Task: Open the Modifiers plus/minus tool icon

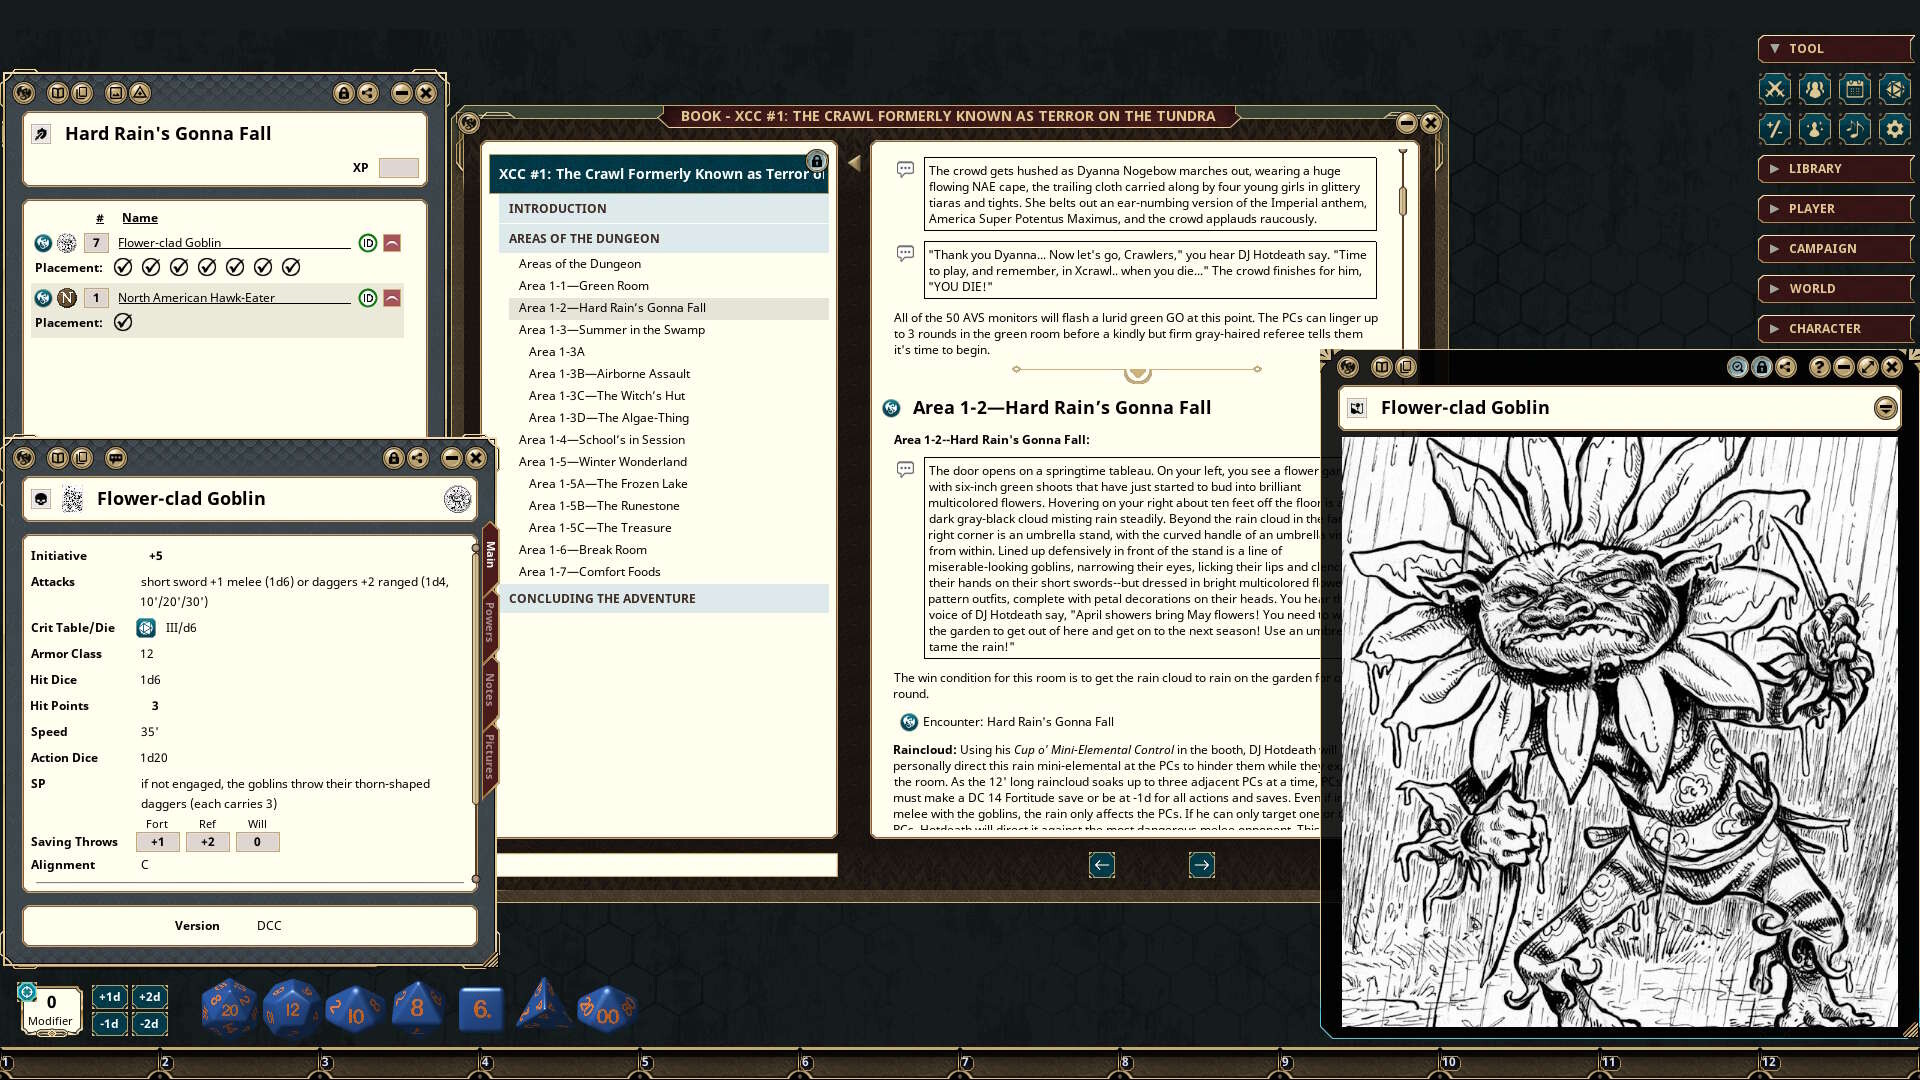Action: (1775, 128)
